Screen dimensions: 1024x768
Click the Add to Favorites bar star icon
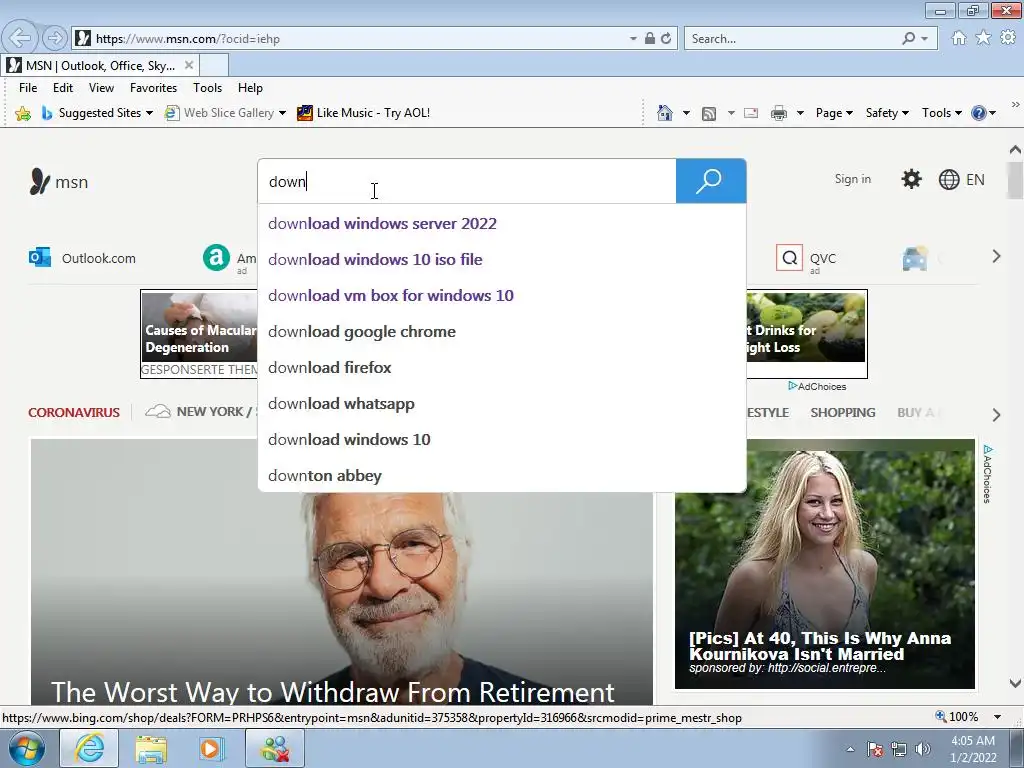(23, 113)
